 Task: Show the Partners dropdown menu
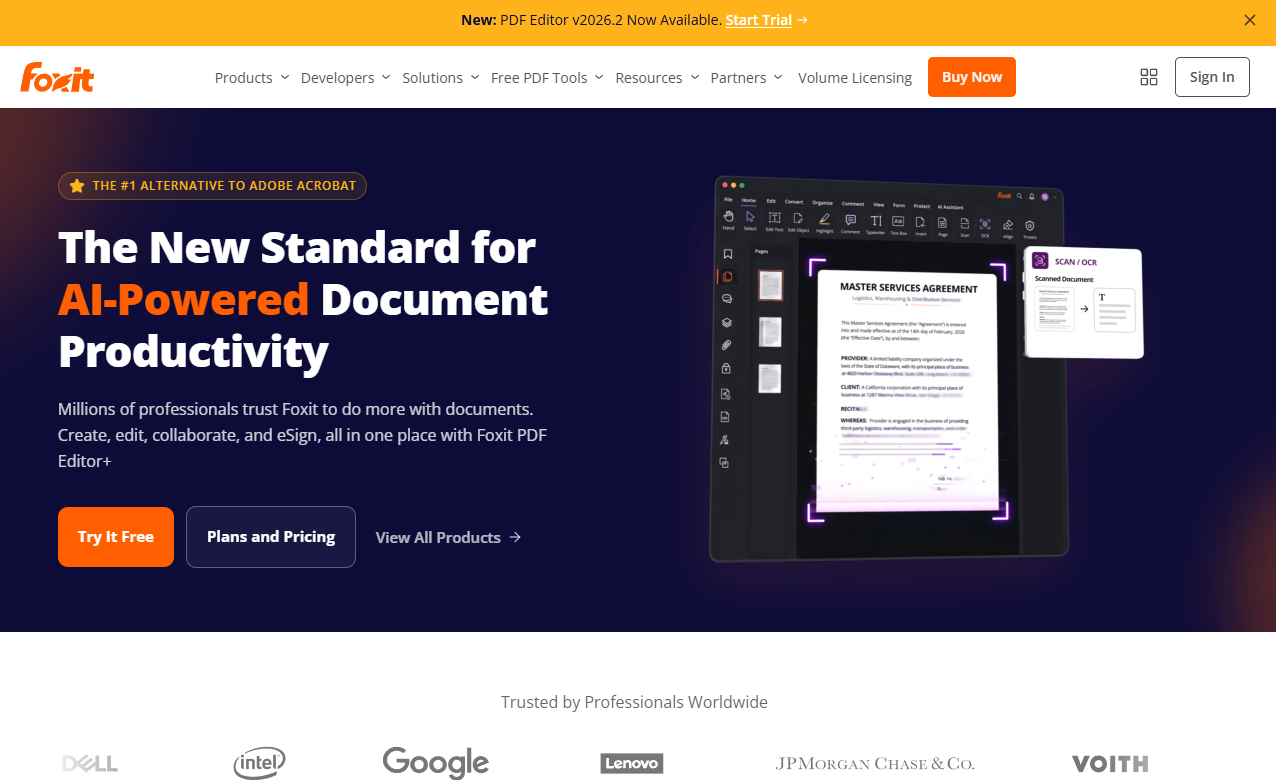pyautogui.click(x=746, y=78)
